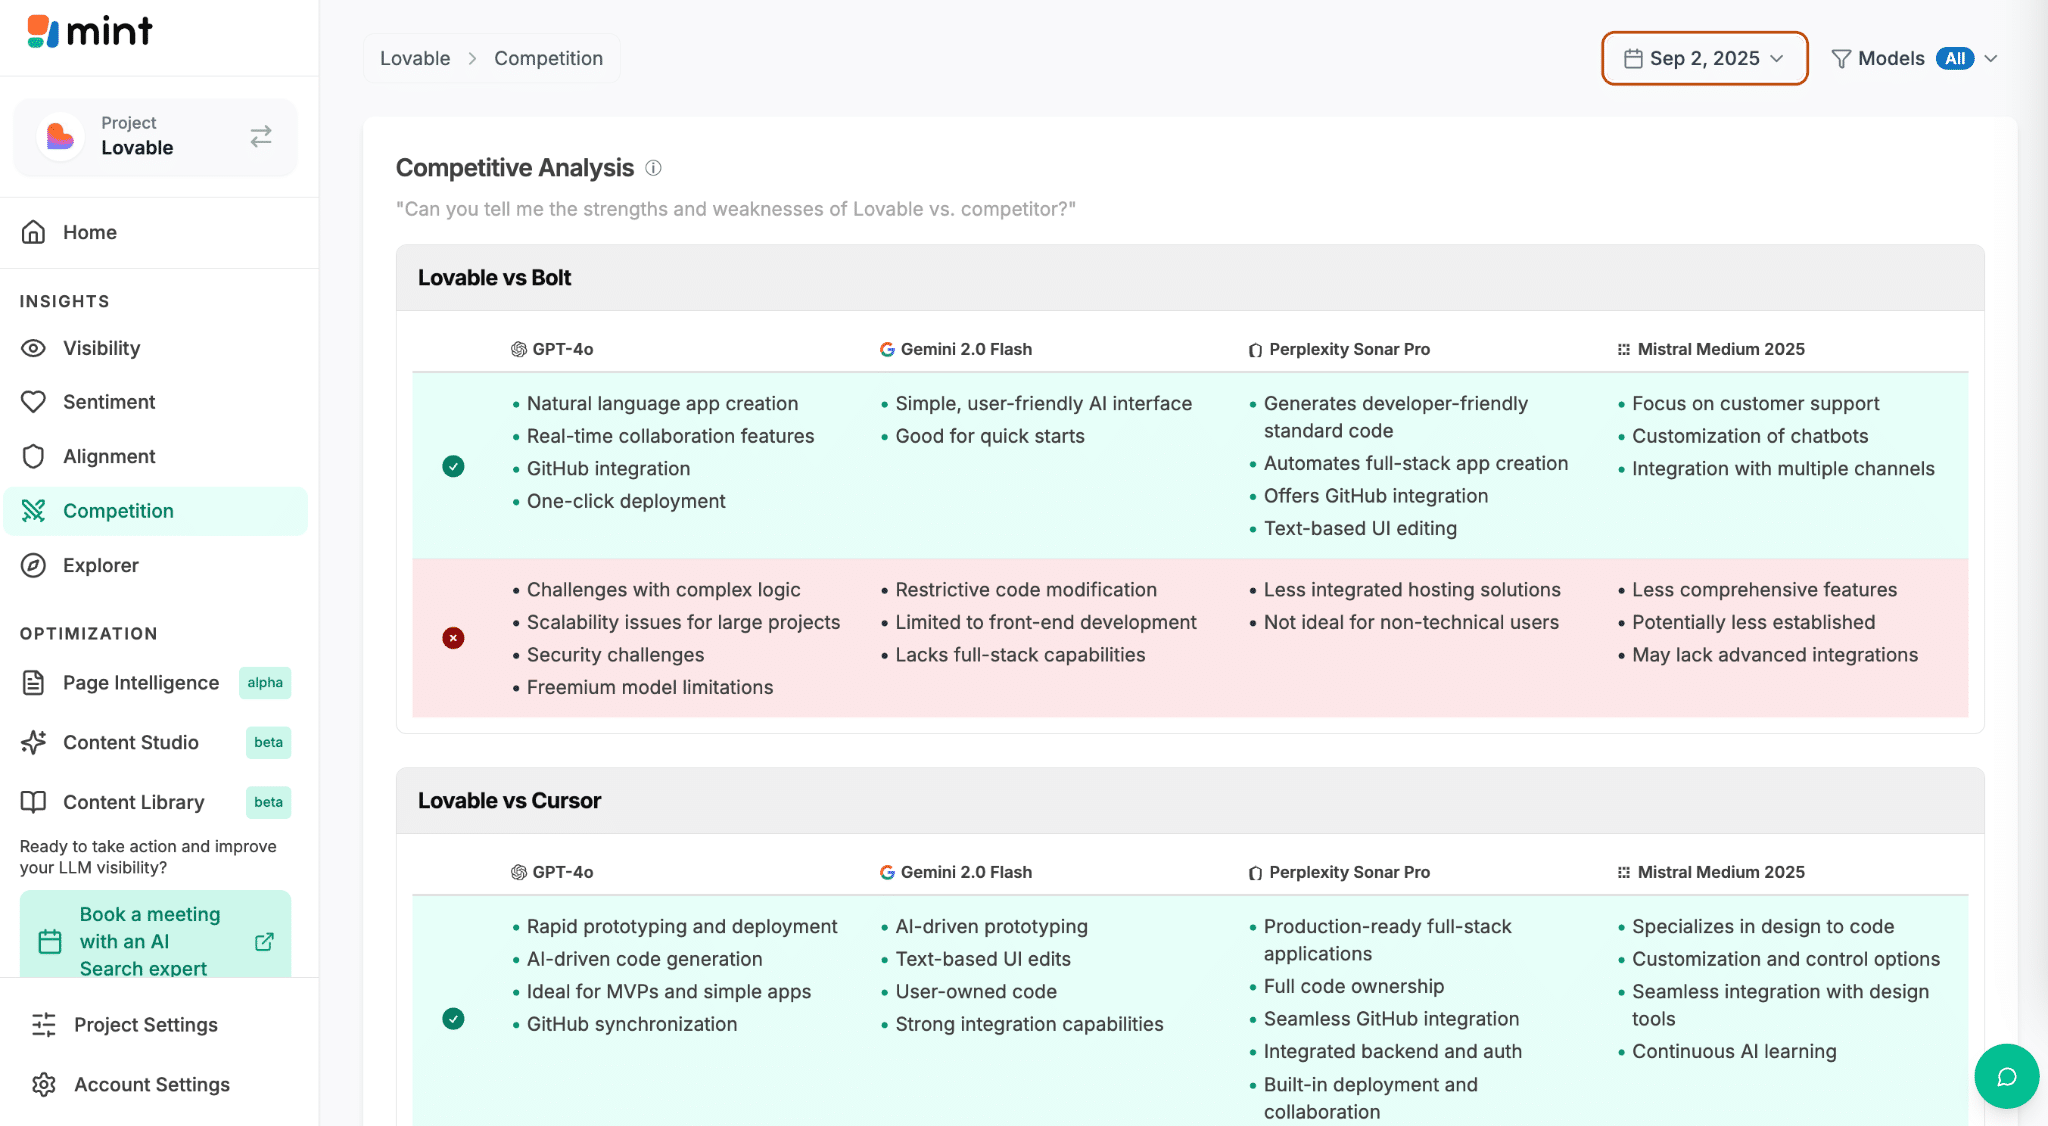Open the Lovable project switcher
2048x1126 pixels.
click(x=155, y=136)
